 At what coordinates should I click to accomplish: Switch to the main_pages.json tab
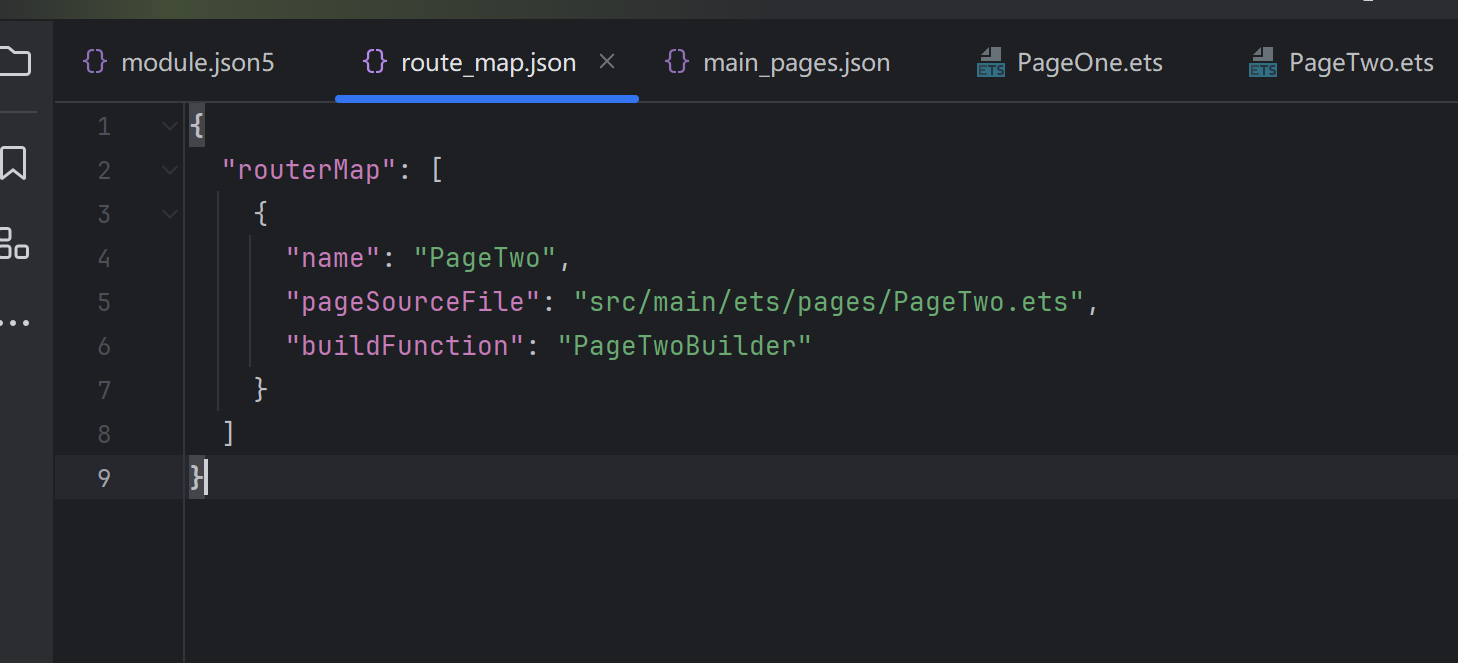[x=795, y=63]
